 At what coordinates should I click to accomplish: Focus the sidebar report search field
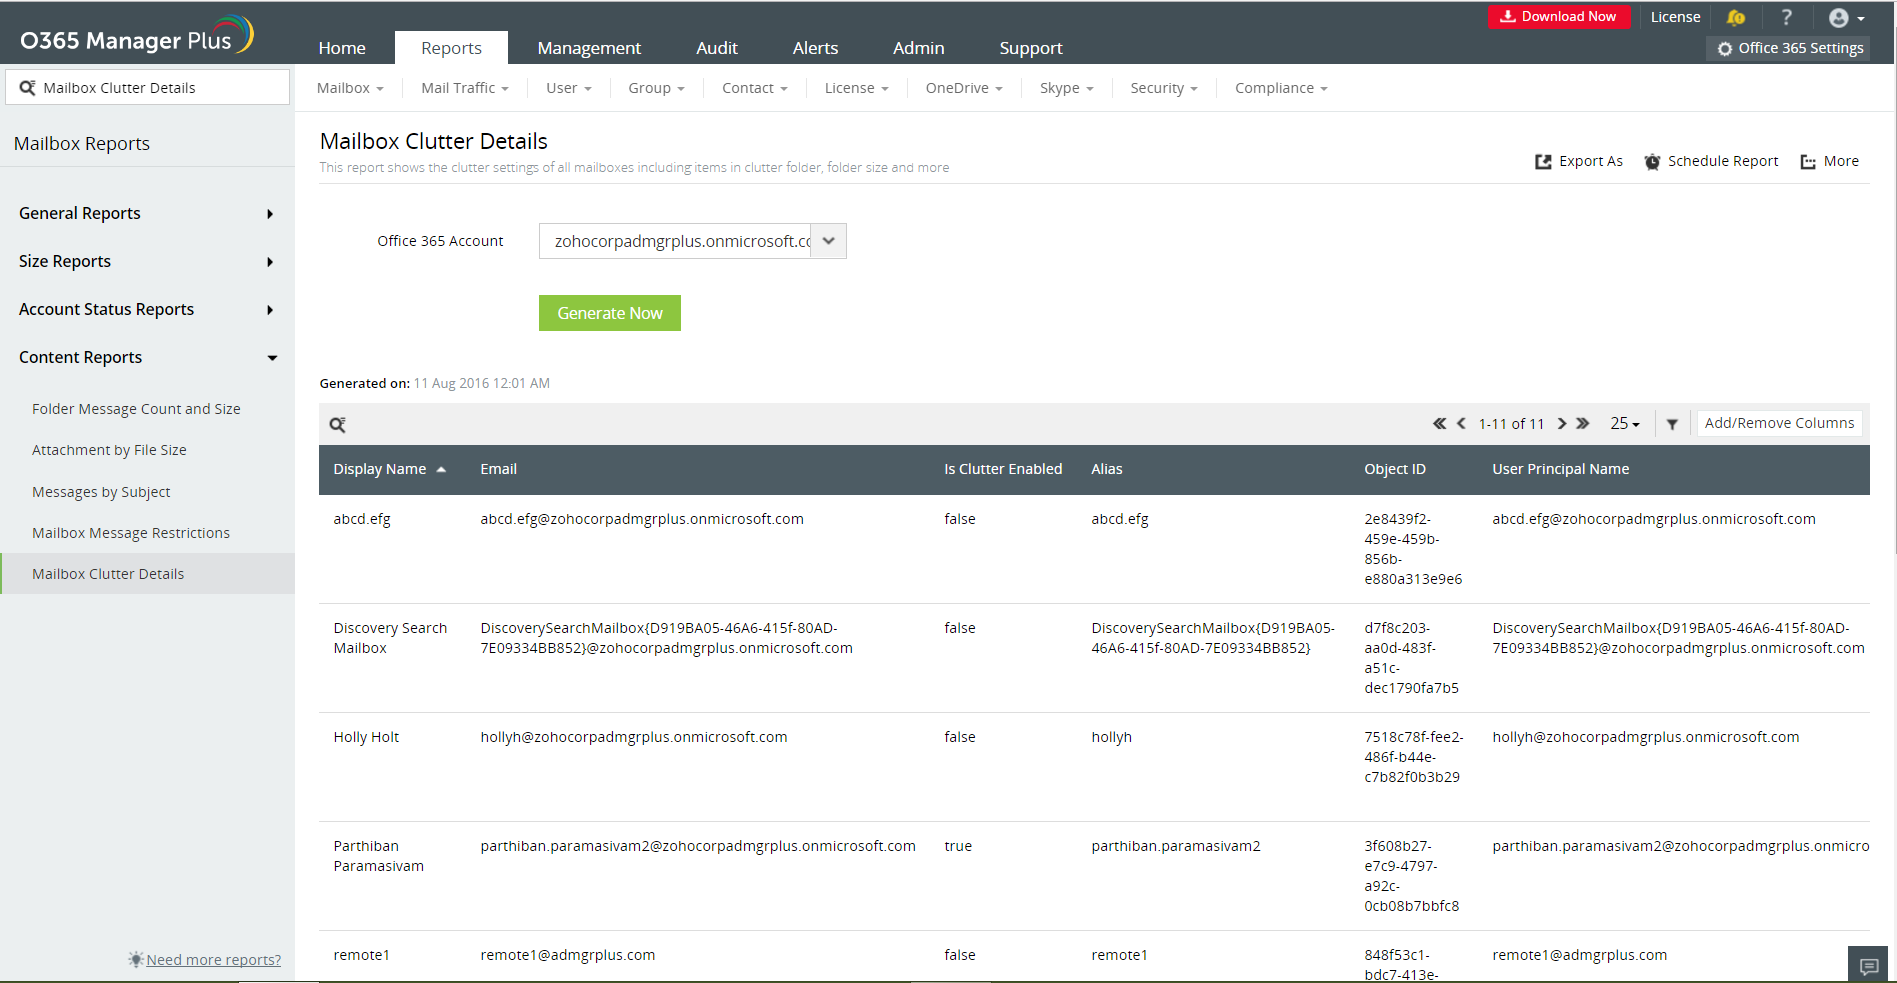click(148, 87)
